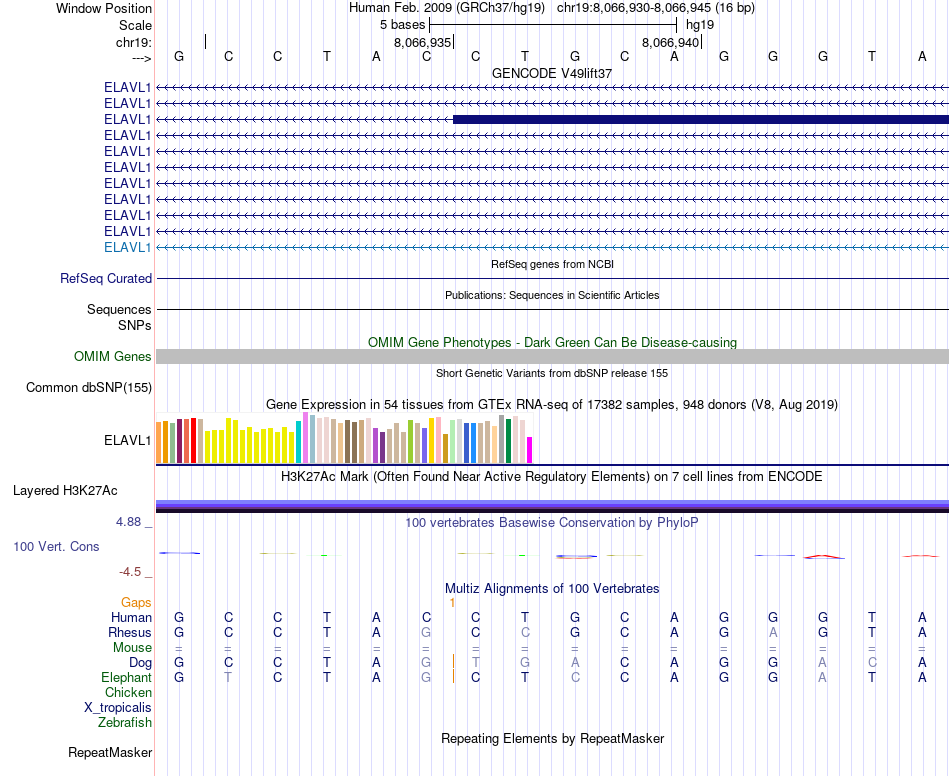Click the Window Position label
Screen dimensions: 950x776
pos(104,8)
